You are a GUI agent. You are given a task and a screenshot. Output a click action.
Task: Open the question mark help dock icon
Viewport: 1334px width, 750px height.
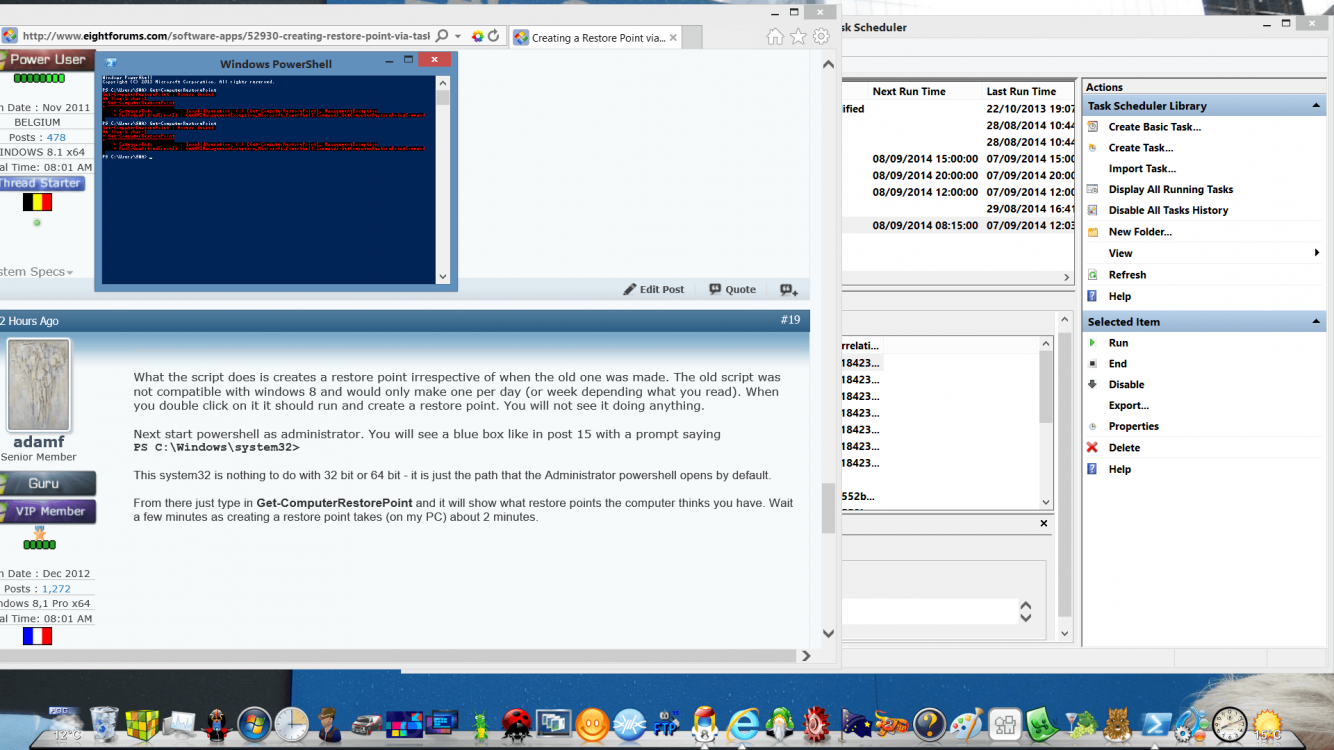point(929,724)
